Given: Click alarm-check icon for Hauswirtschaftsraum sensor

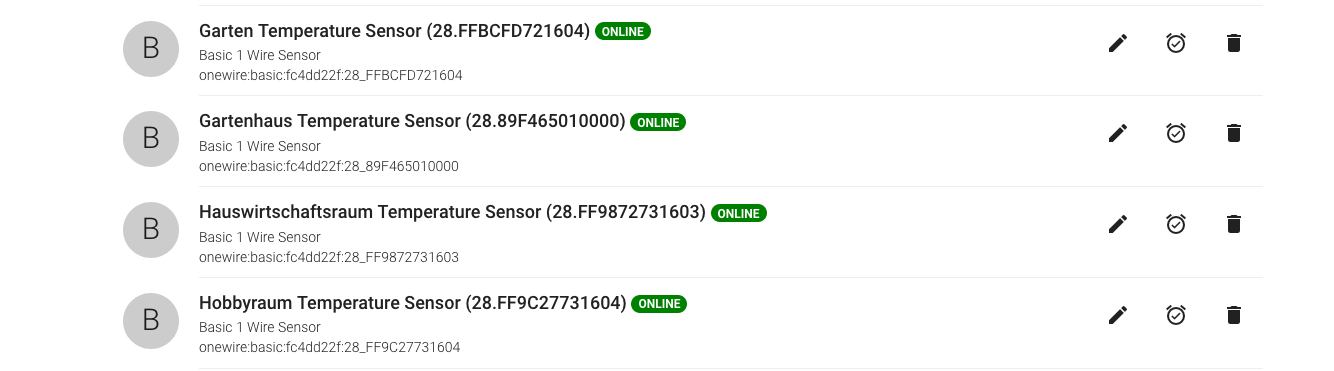Looking at the screenshot, I should tap(1176, 224).
